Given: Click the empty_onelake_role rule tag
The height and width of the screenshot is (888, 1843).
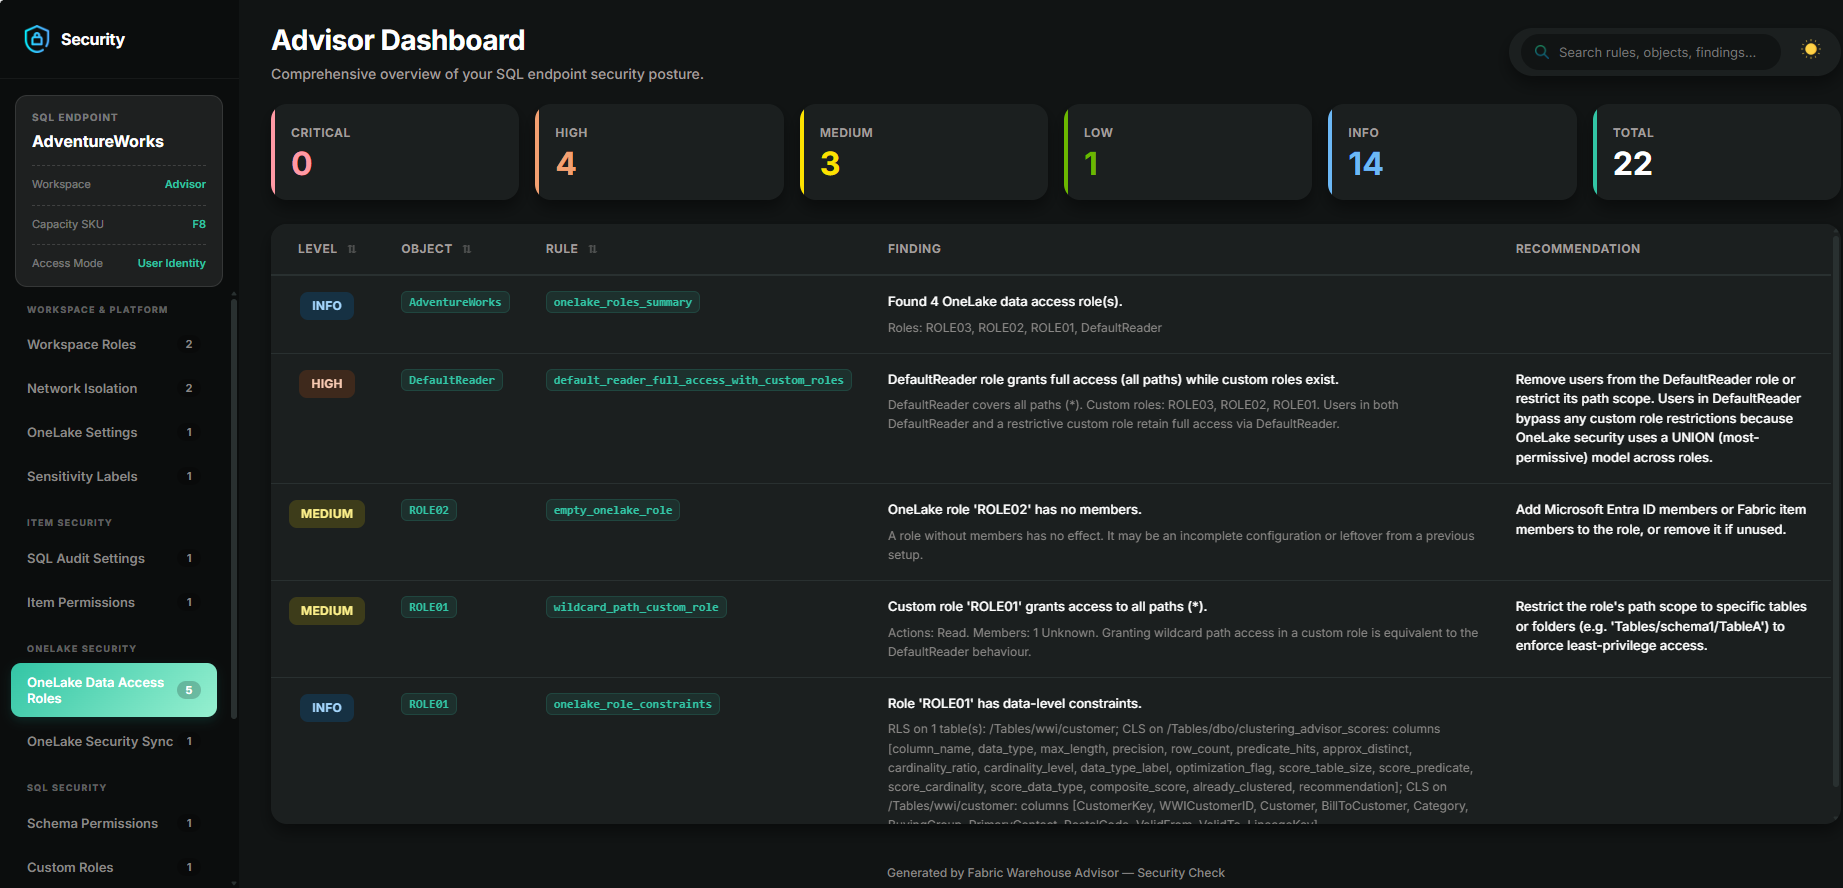Looking at the screenshot, I should [x=613, y=510].
